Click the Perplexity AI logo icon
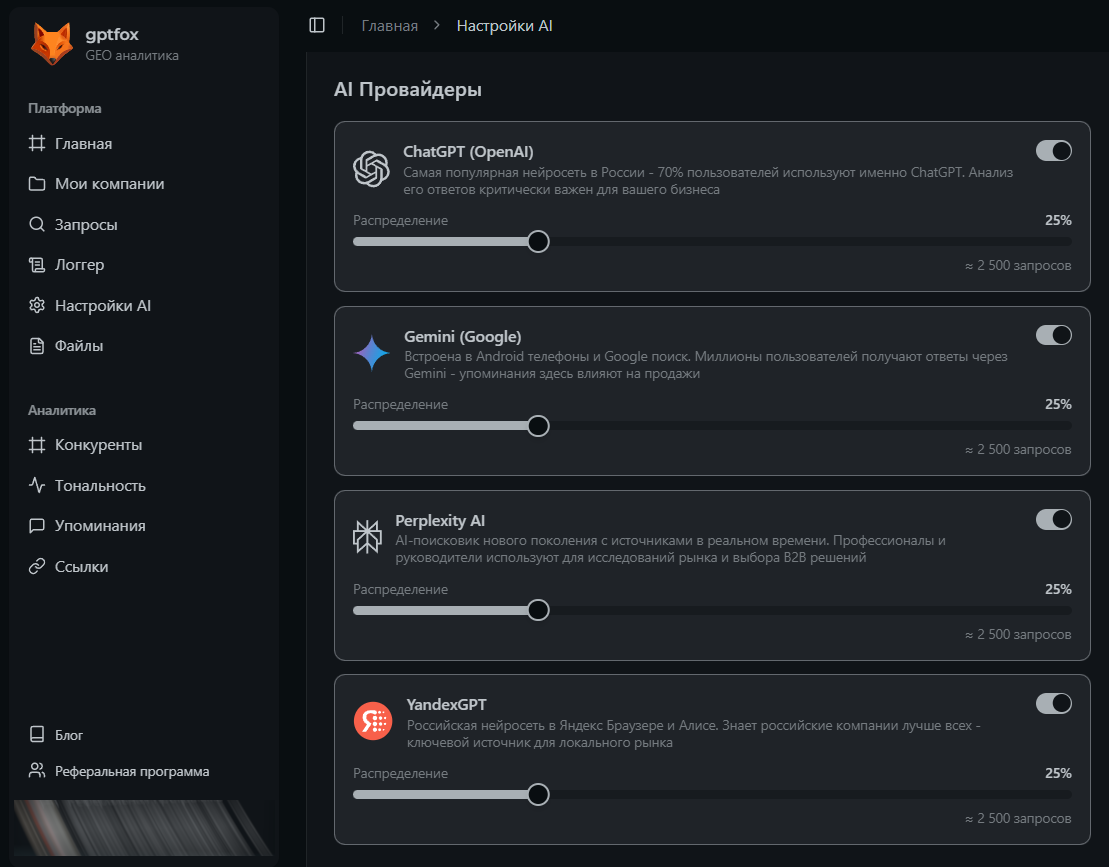Viewport: 1109px width, 867px height. pyautogui.click(x=368, y=537)
